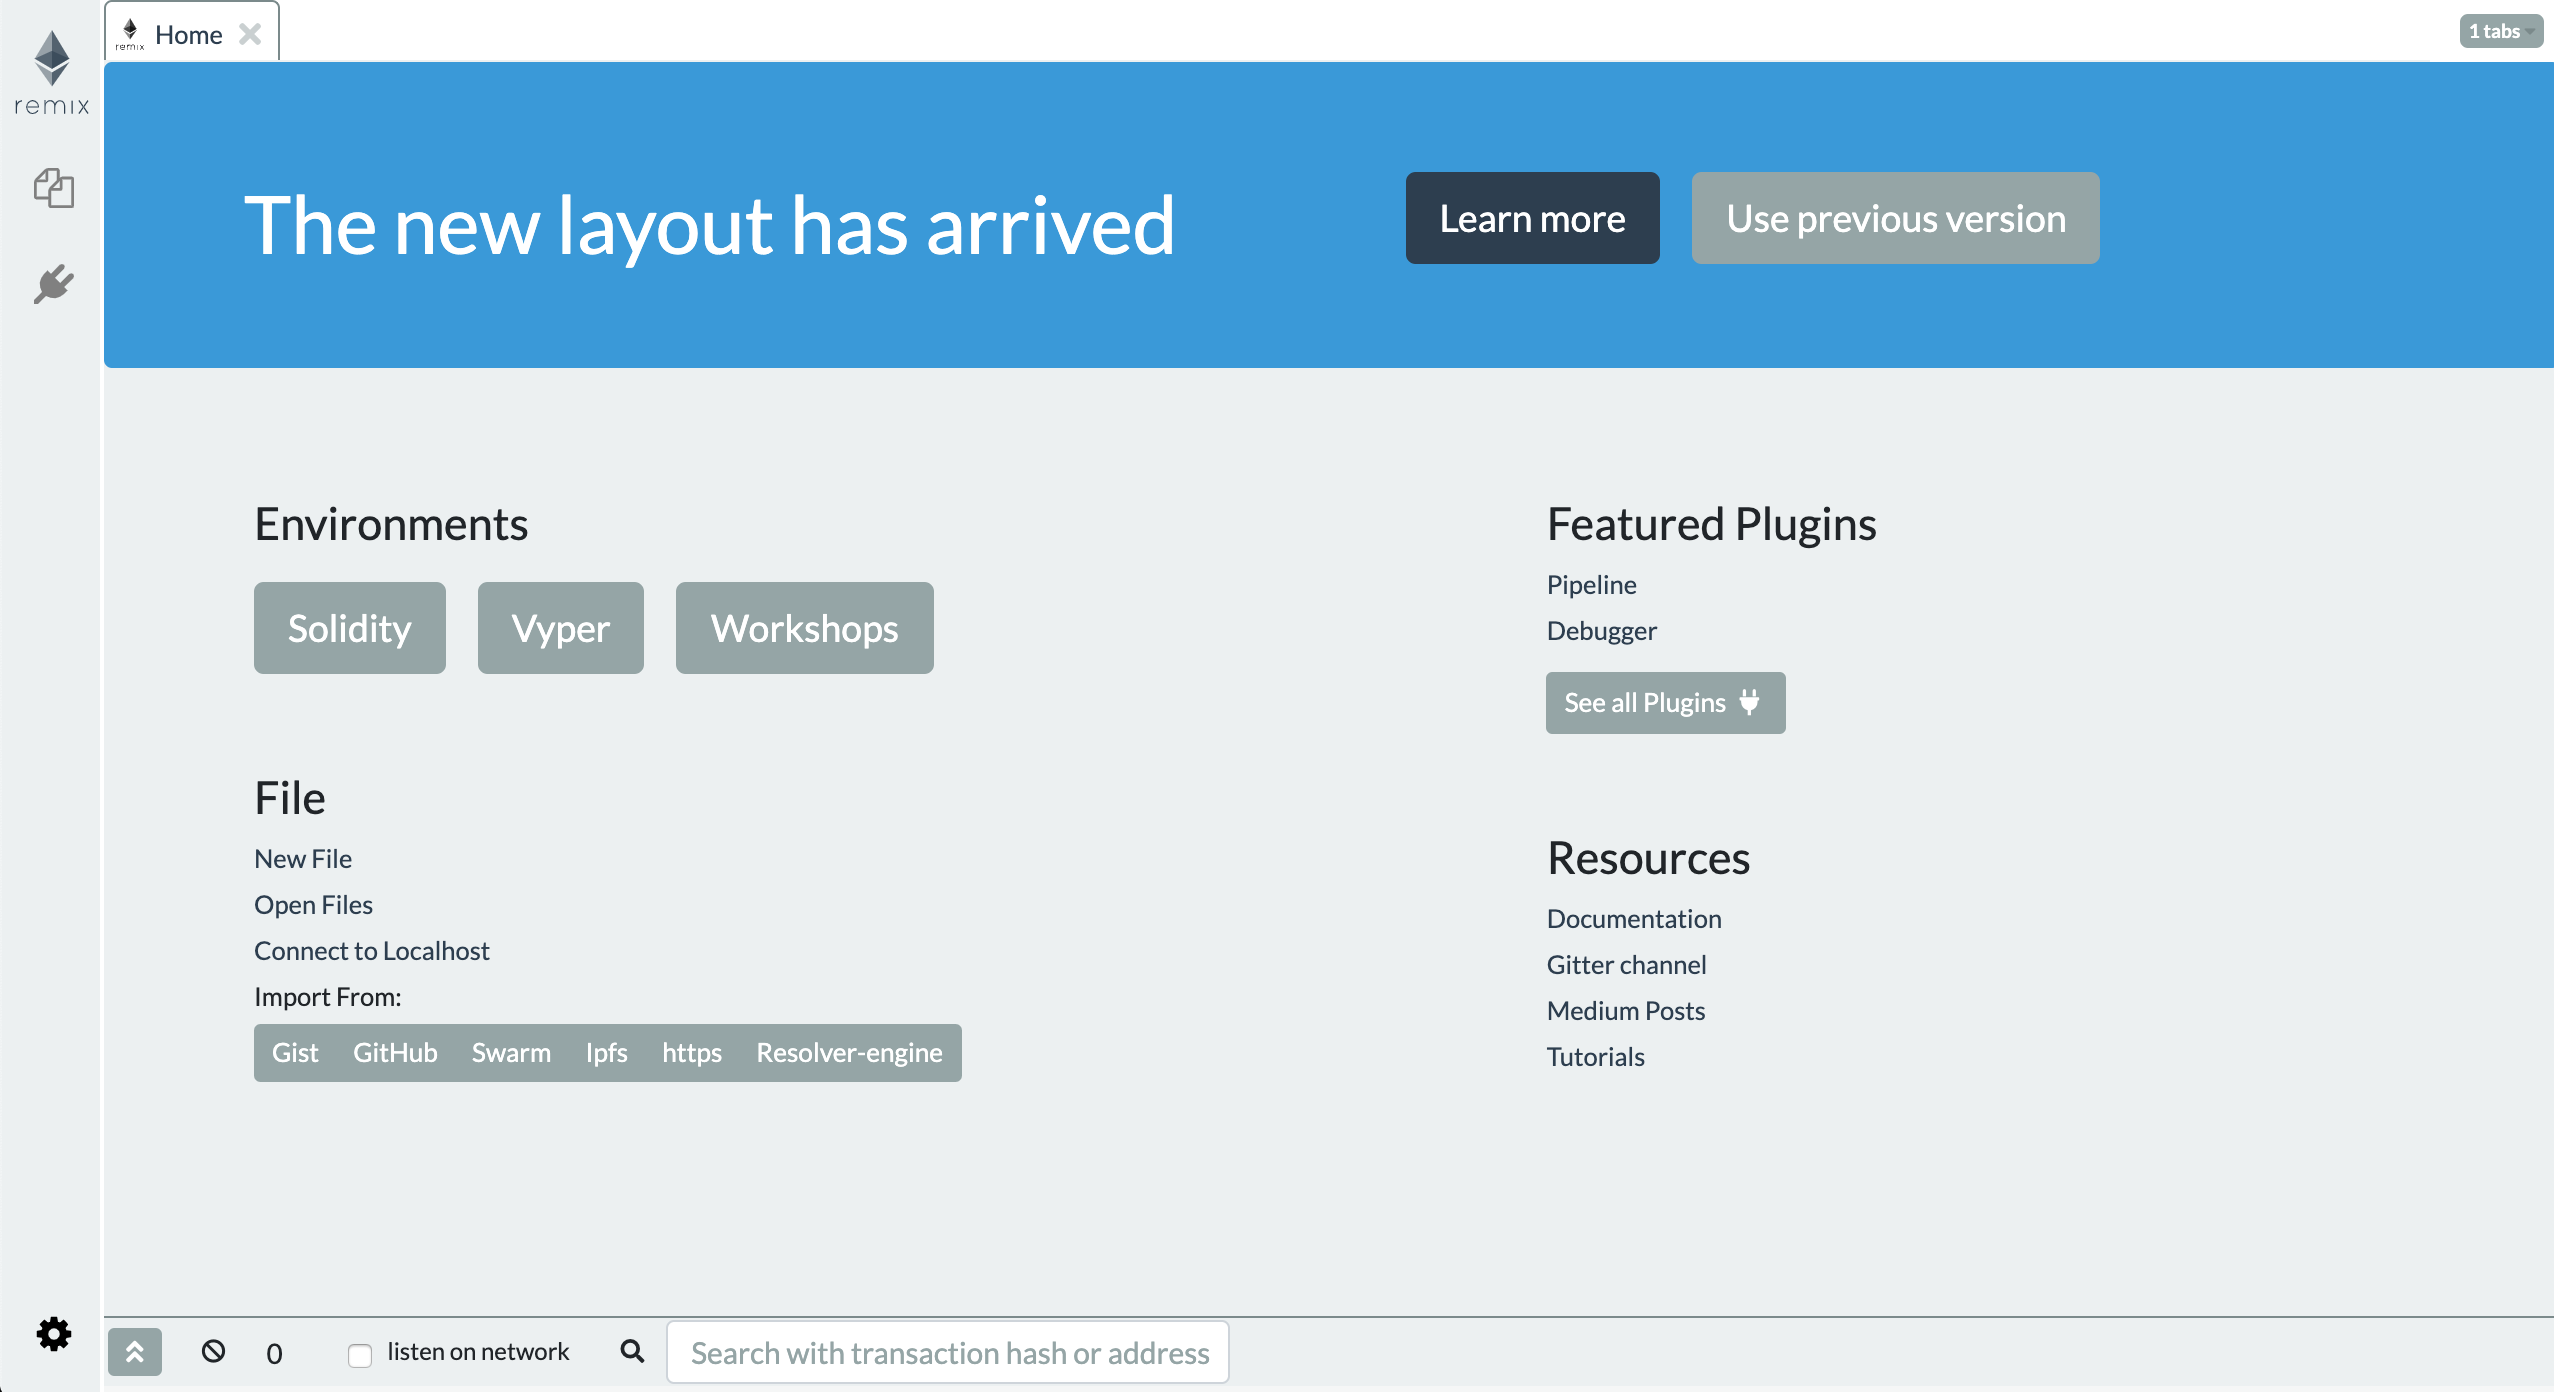This screenshot has width=2554, height=1392.
Task: Select Solidity environment
Action: click(349, 628)
